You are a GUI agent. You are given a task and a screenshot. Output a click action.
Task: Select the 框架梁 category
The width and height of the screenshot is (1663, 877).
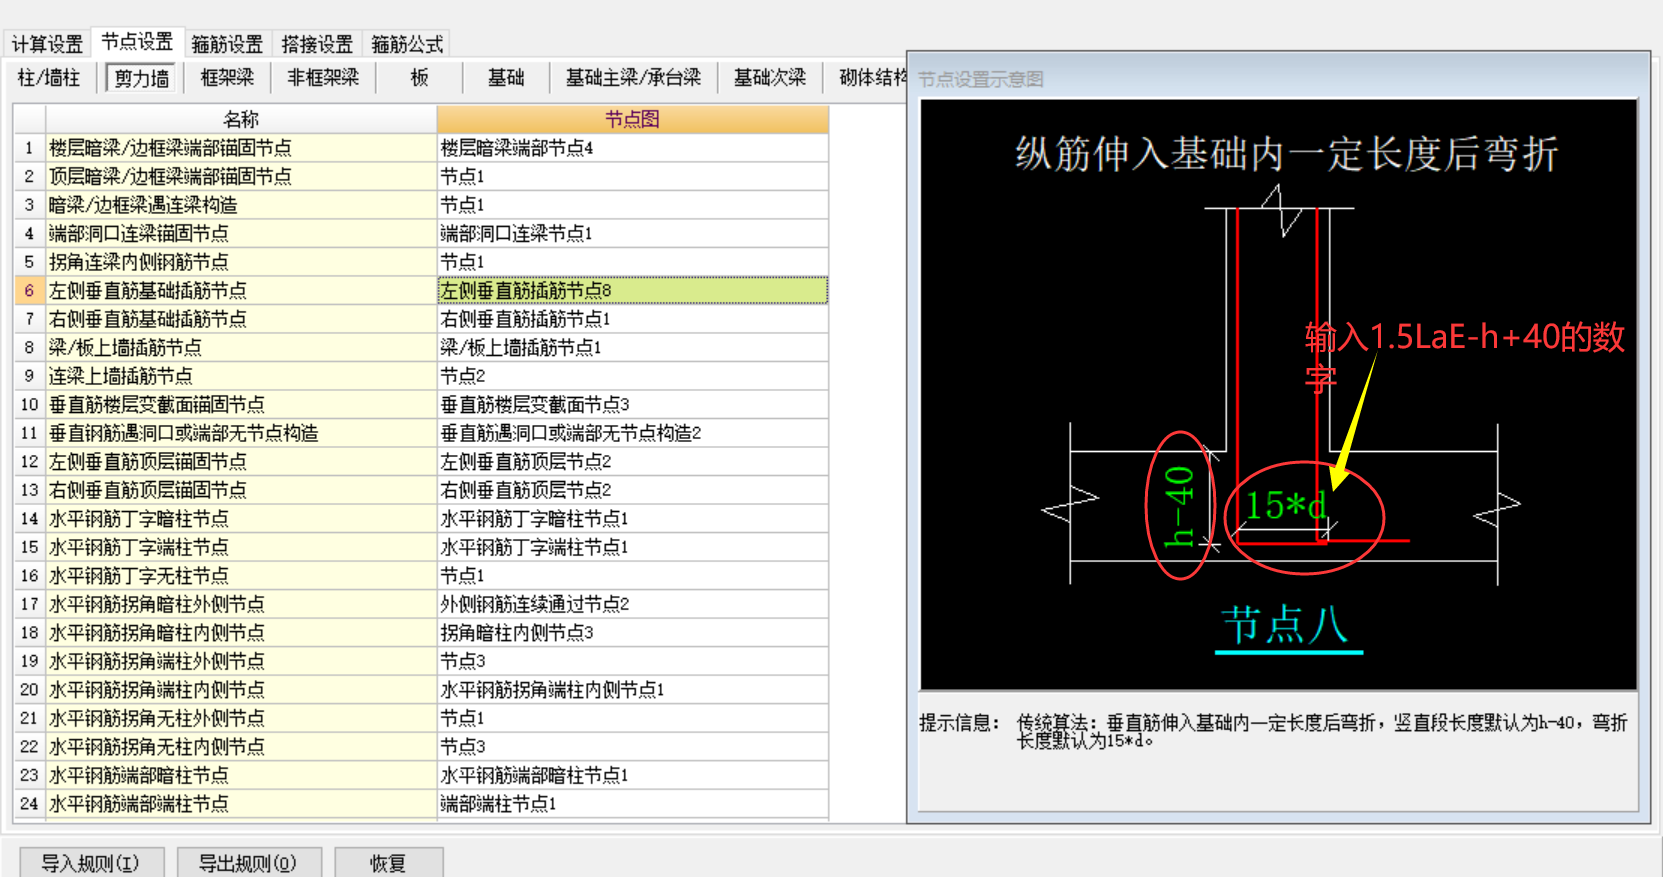point(227,77)
